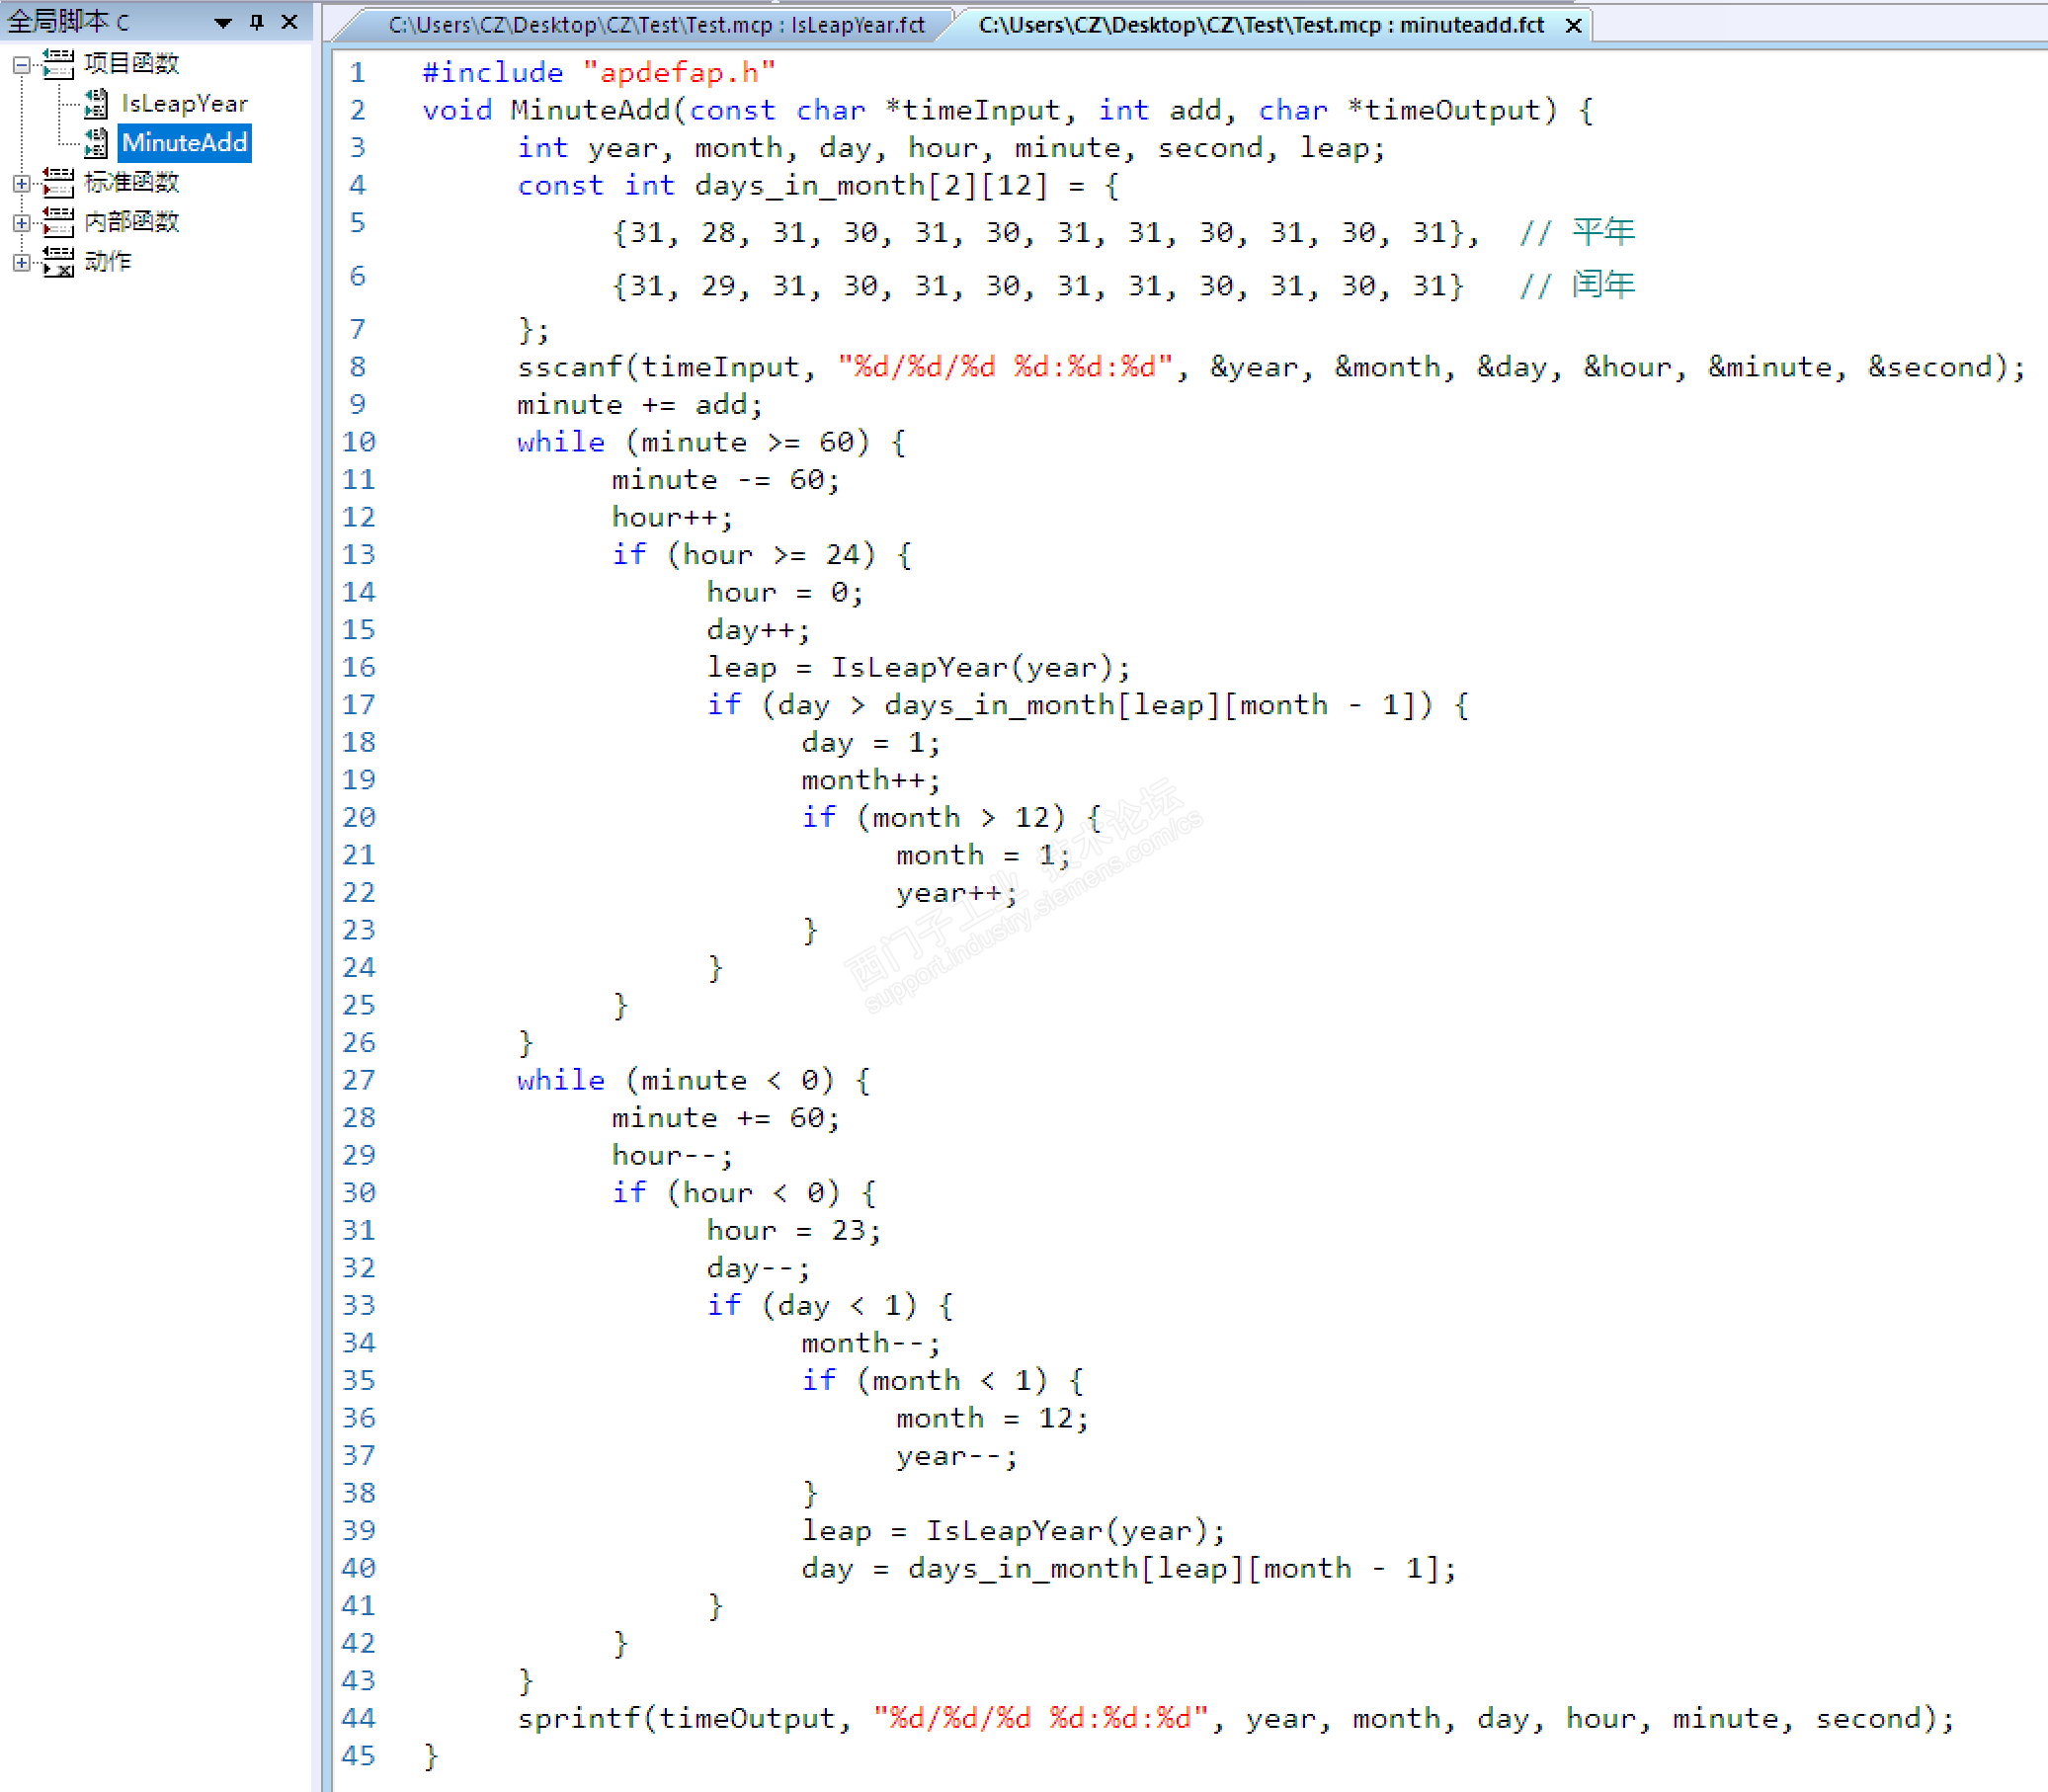Image resolution: width=2048 pixels, height=1792 pixels.
Task: Close the minuteadd.fct tab
Action: pos(1573,26)
